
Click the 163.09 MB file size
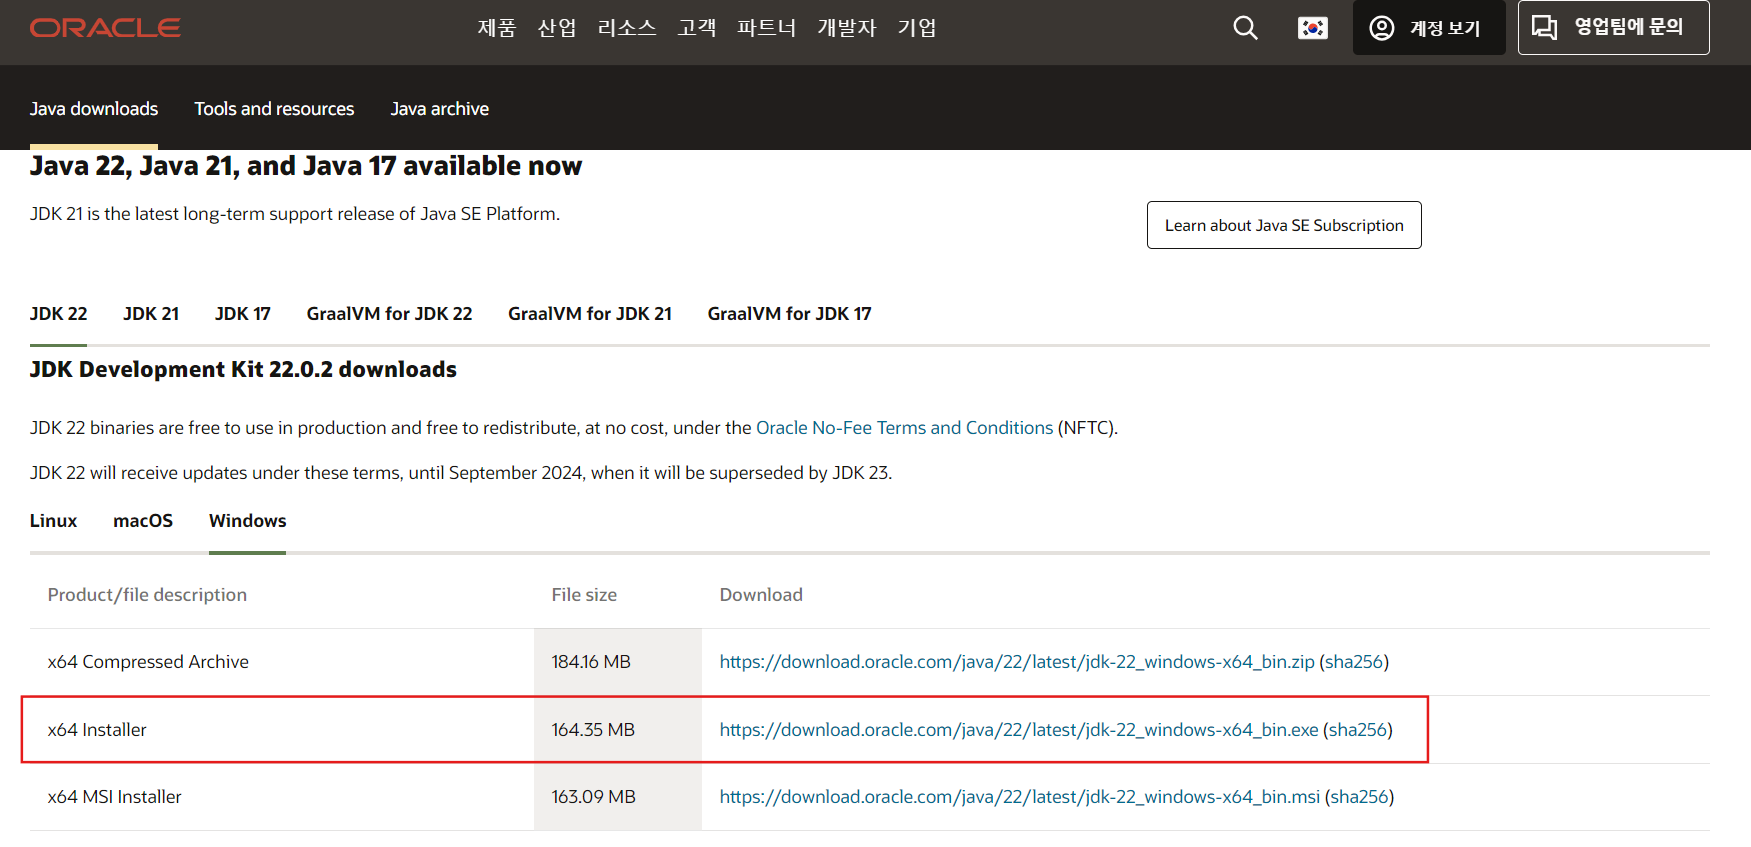[x=594, y=797]
